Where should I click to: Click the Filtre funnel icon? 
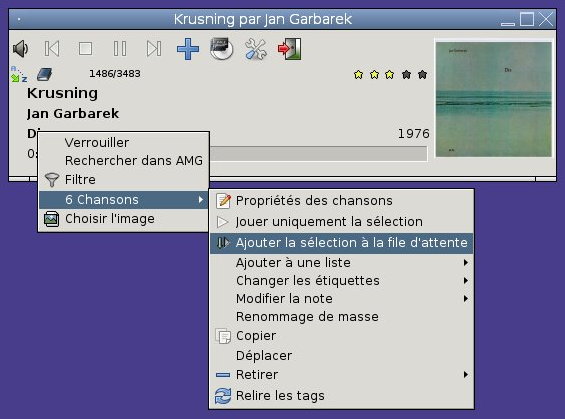(x=52, y=179)
